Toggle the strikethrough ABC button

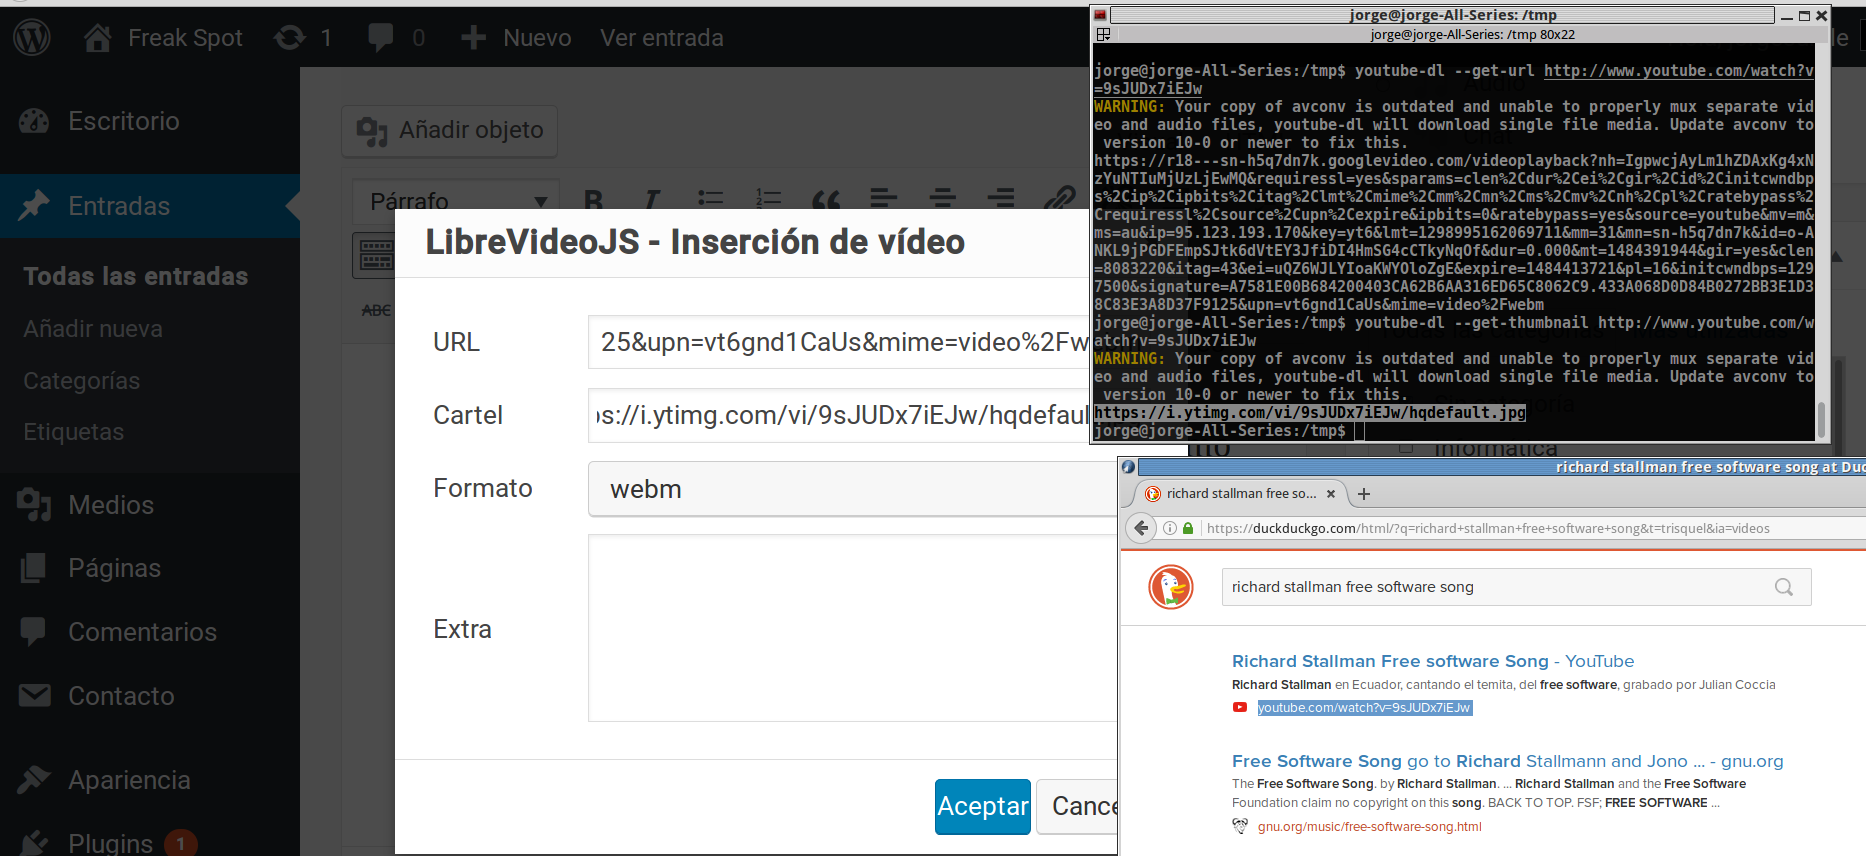pos(376,311)
